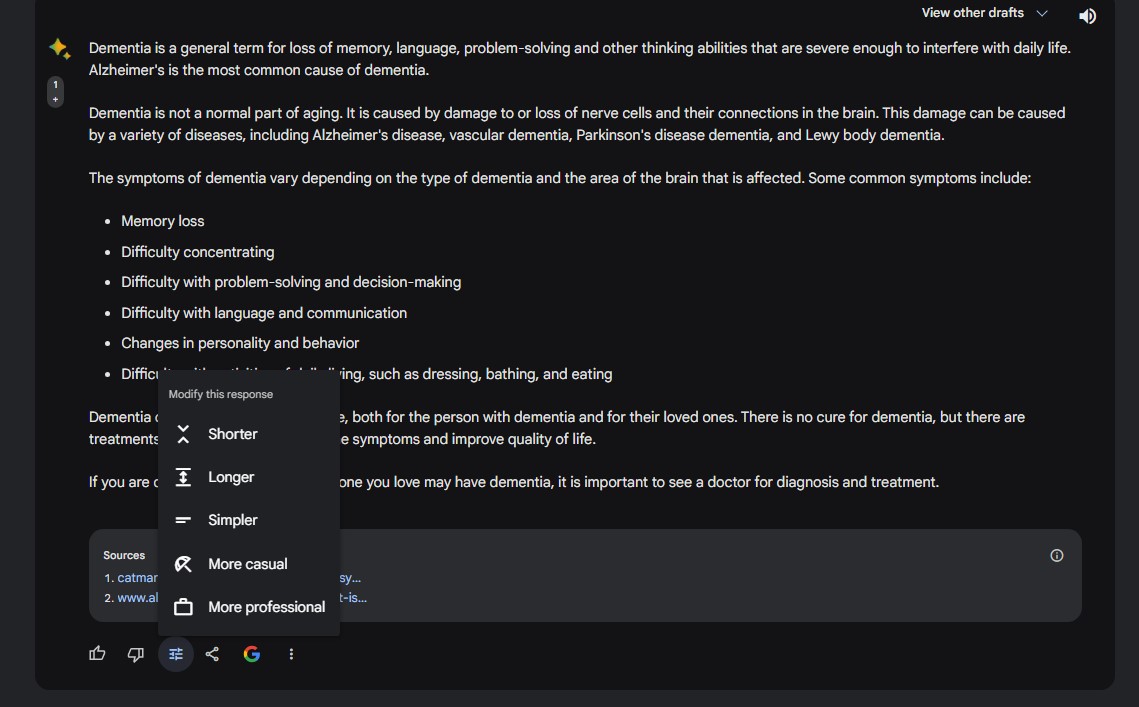Pick More professional option
Image resolution: width=1139 pixels, height=707 pixels.
click(248, 607)
